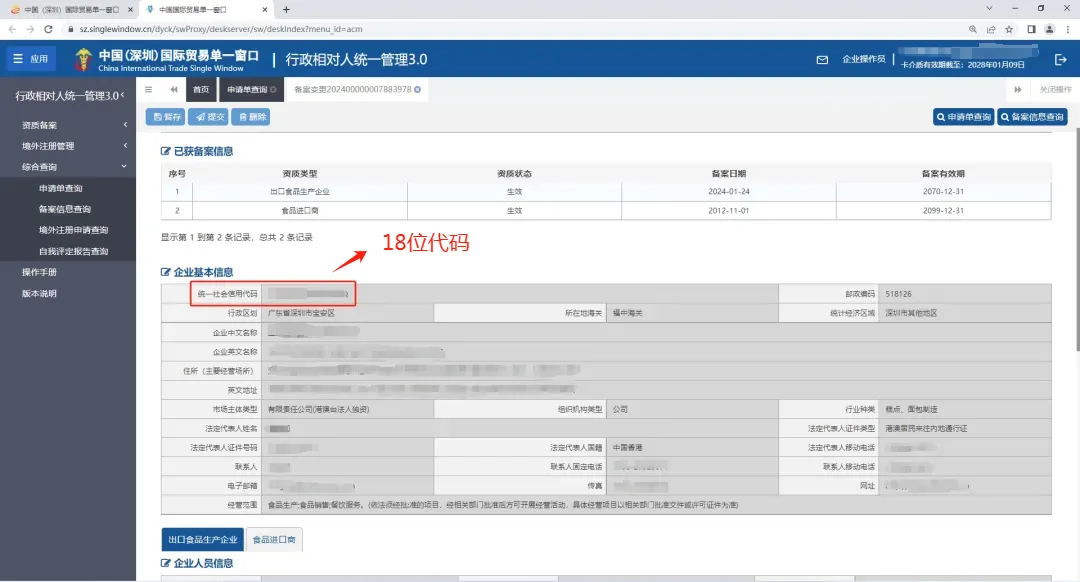Click the 暂存 save button
This screenshot has height=582, width=1080.
[x=165, y=117]
